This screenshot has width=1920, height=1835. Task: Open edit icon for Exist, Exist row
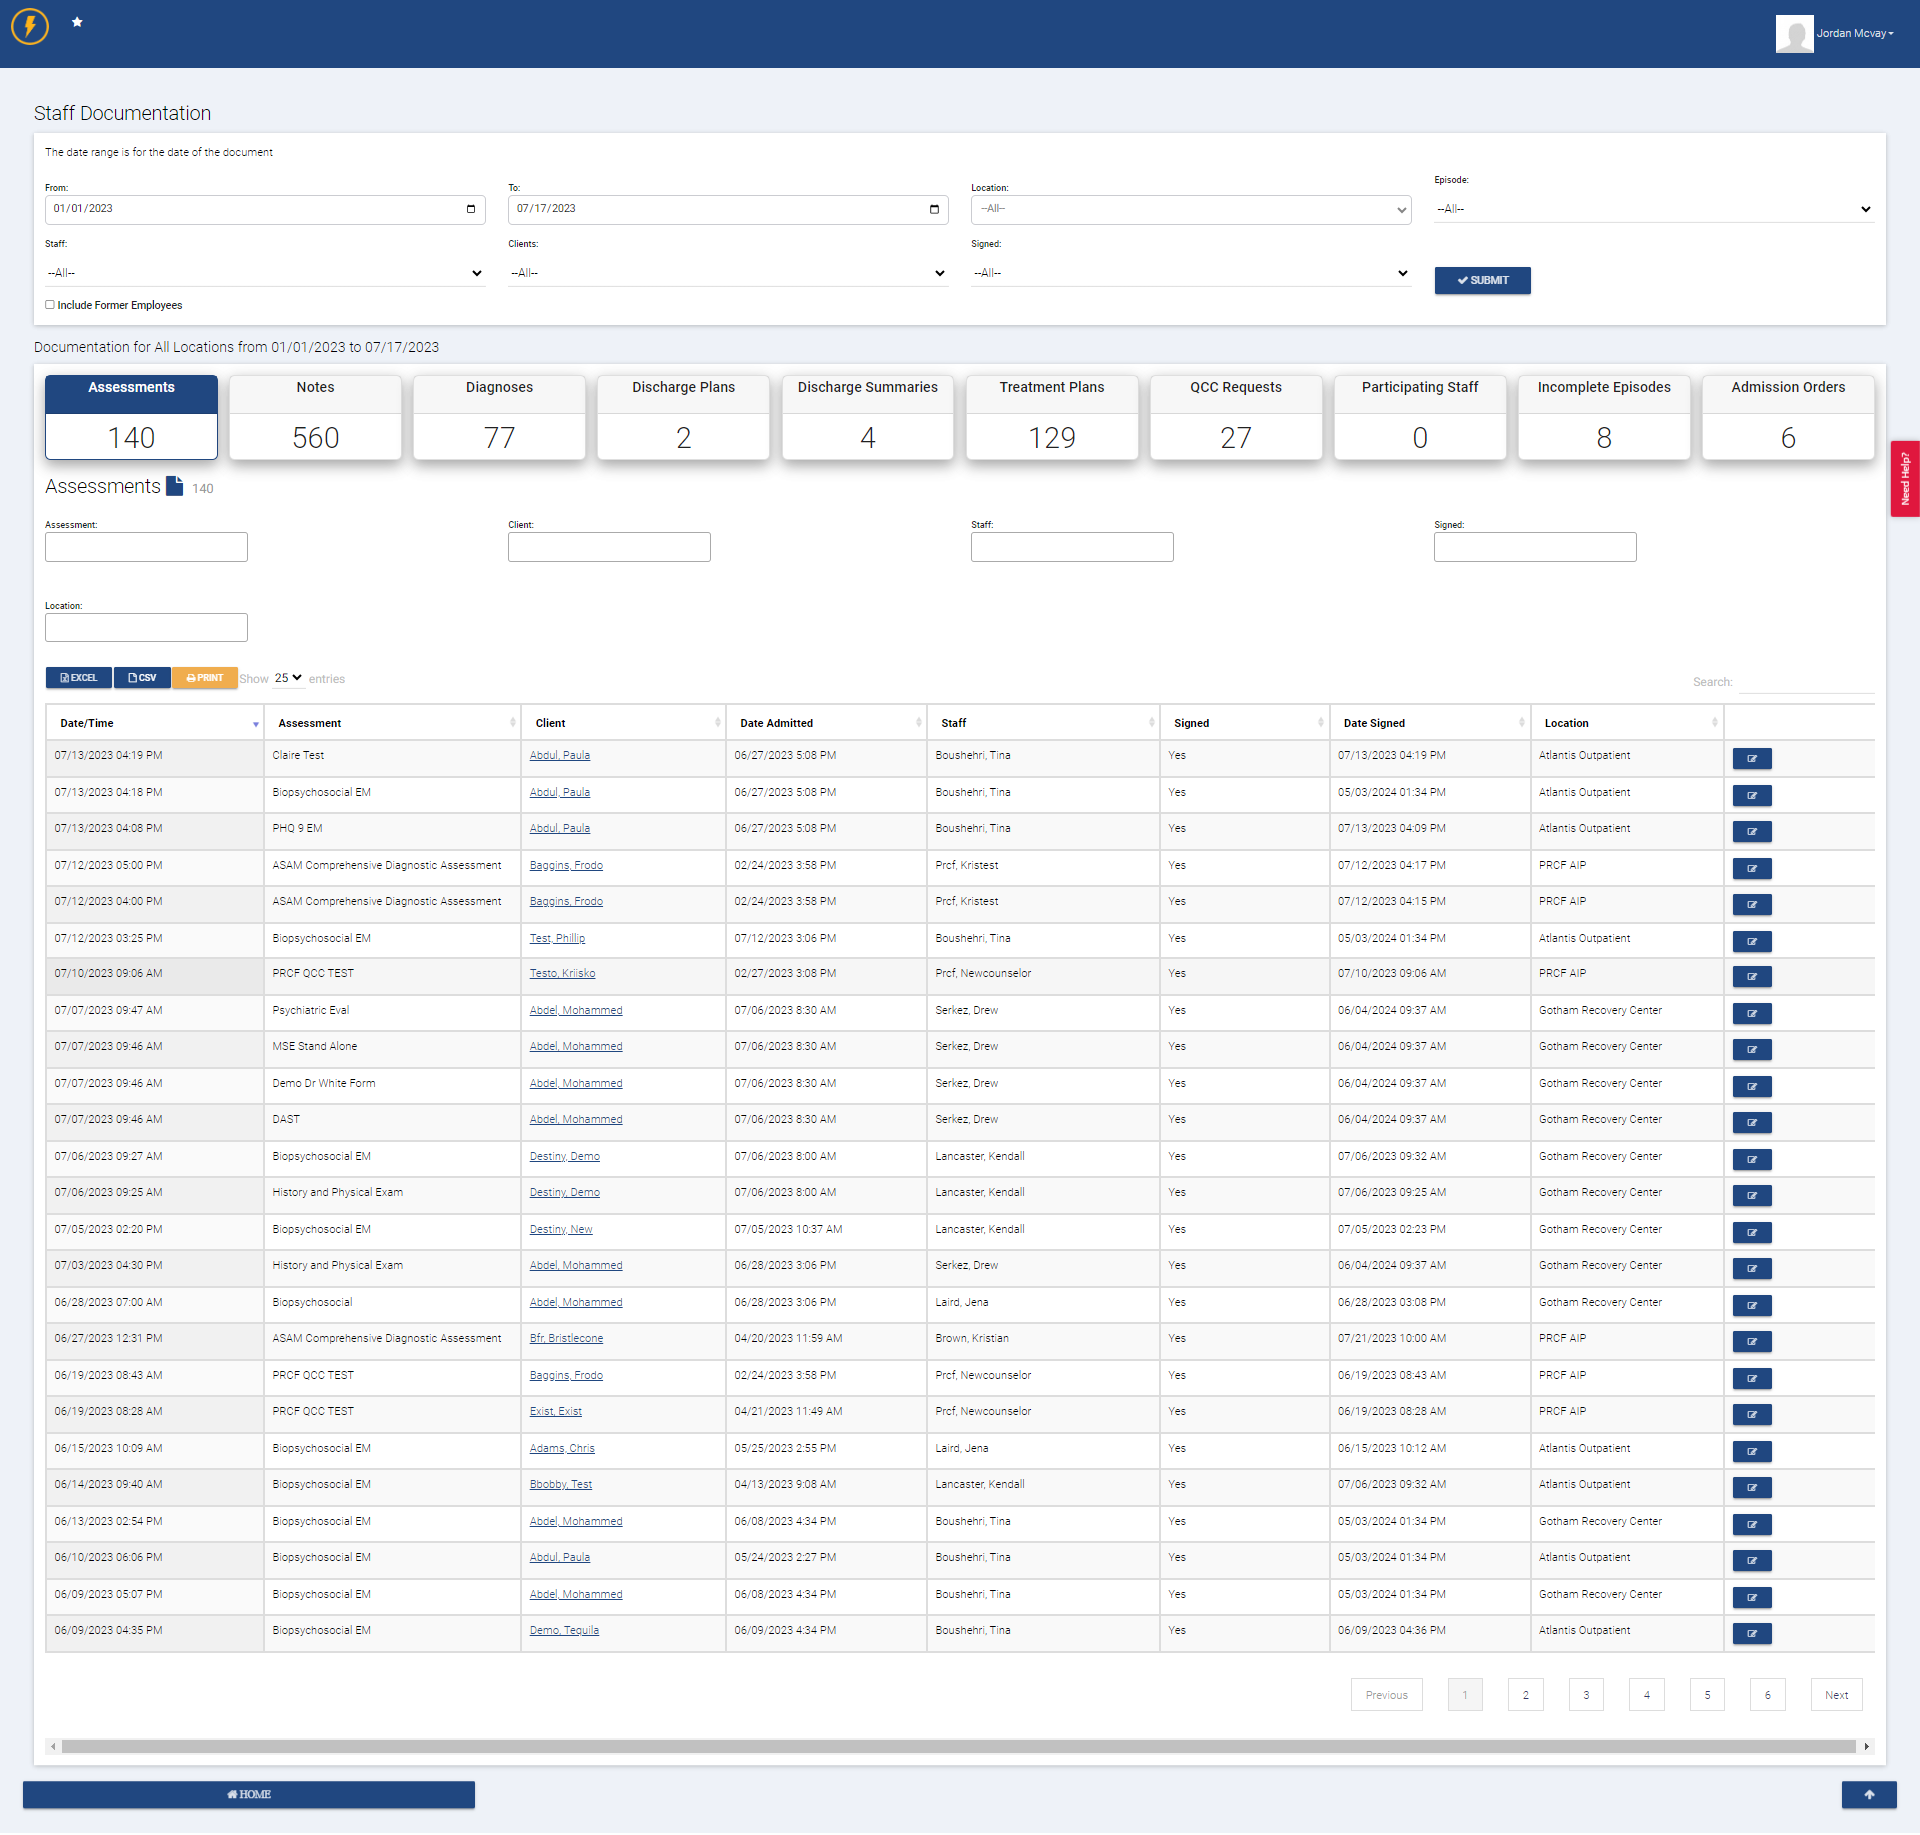pyautogui.click(x=1752, y=1415)
